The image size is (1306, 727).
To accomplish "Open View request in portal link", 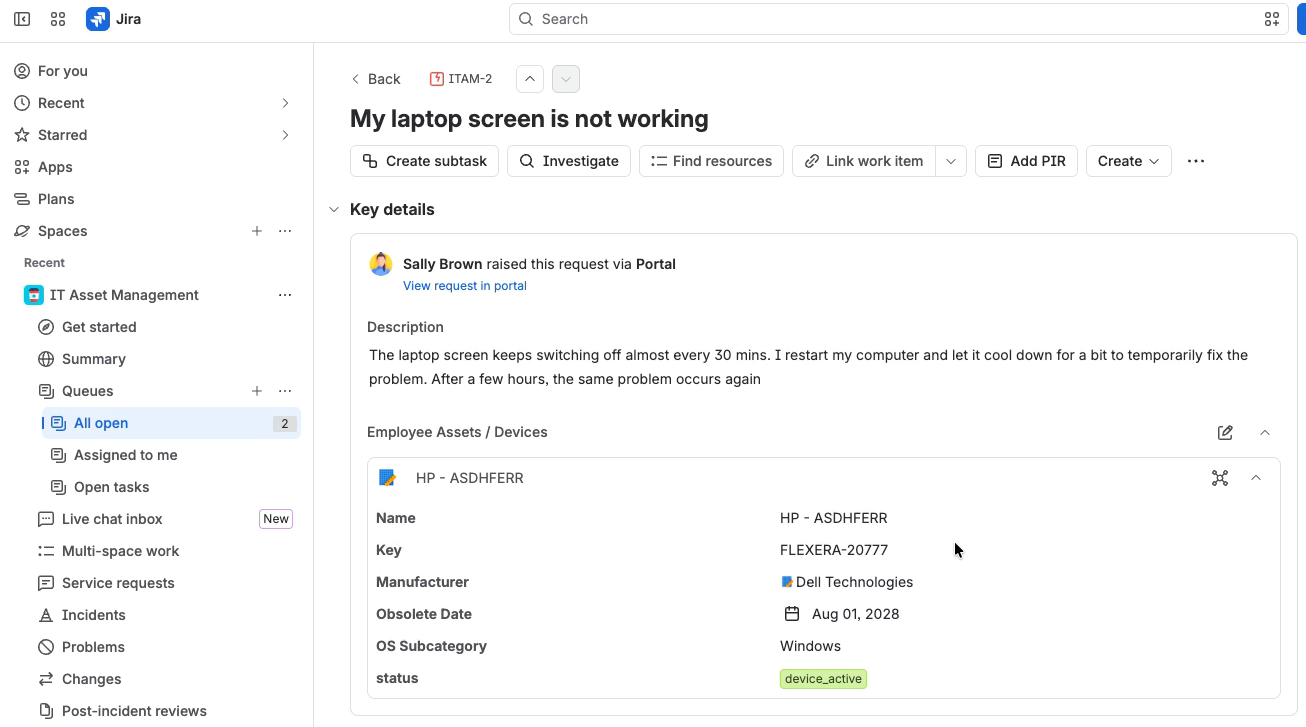I will (465, 286).
